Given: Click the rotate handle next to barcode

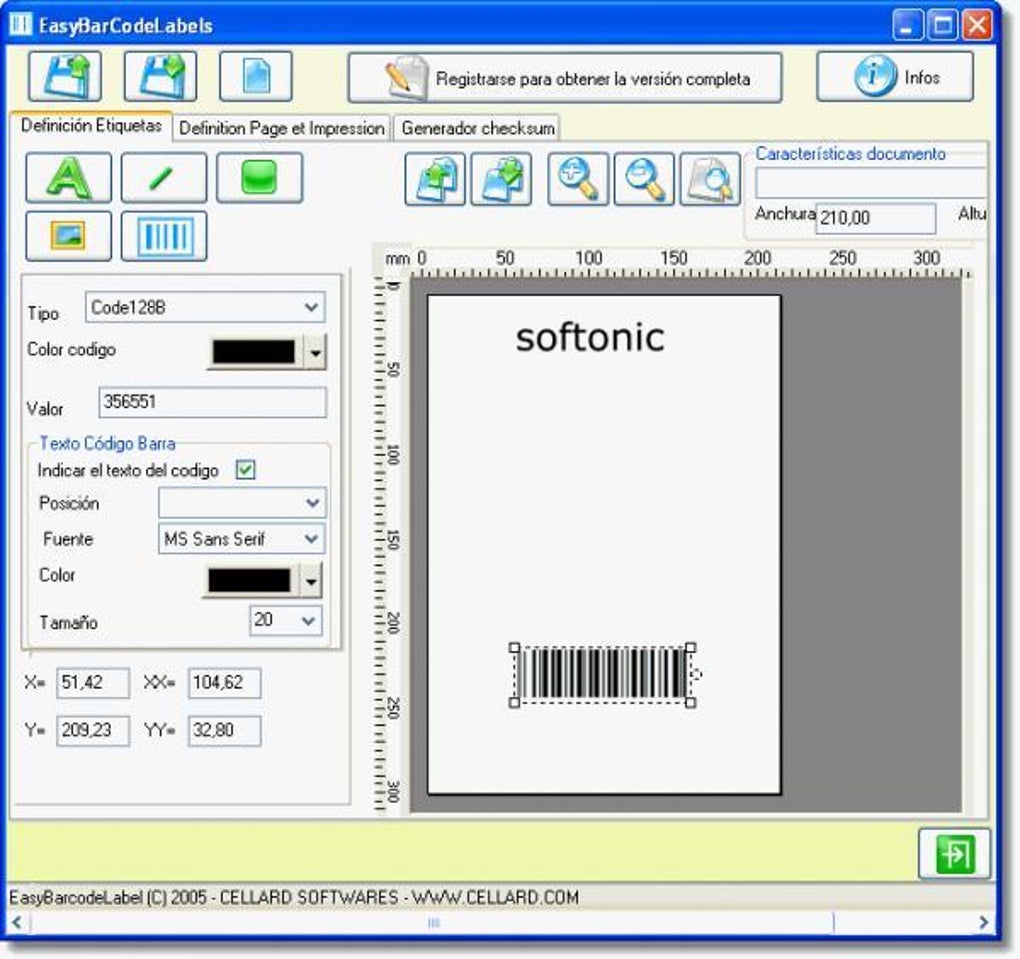Looking at the screenshot, I should pos(697,674).
